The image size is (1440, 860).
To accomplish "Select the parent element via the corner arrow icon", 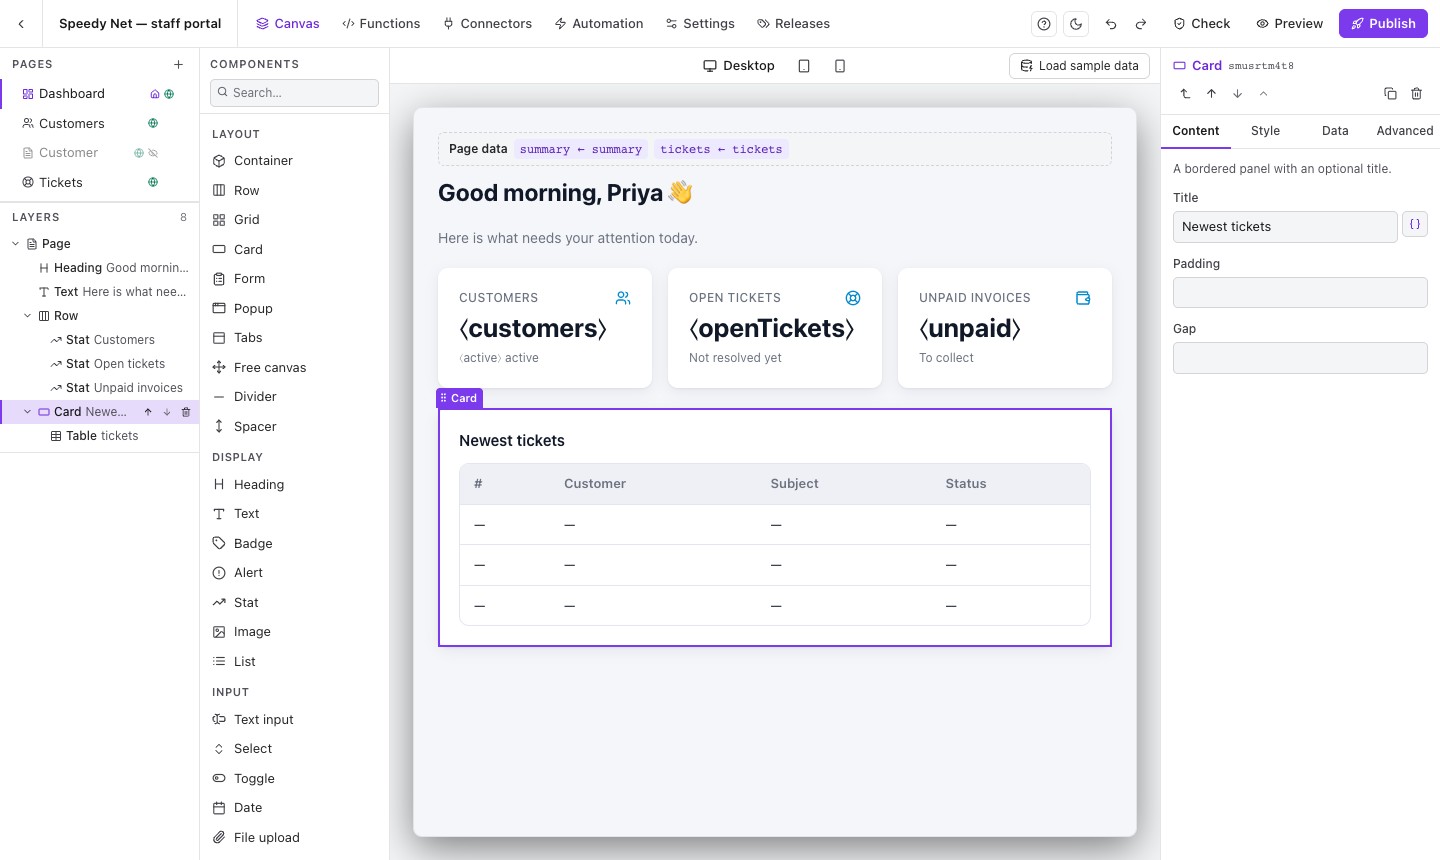I will point(1185,94).
